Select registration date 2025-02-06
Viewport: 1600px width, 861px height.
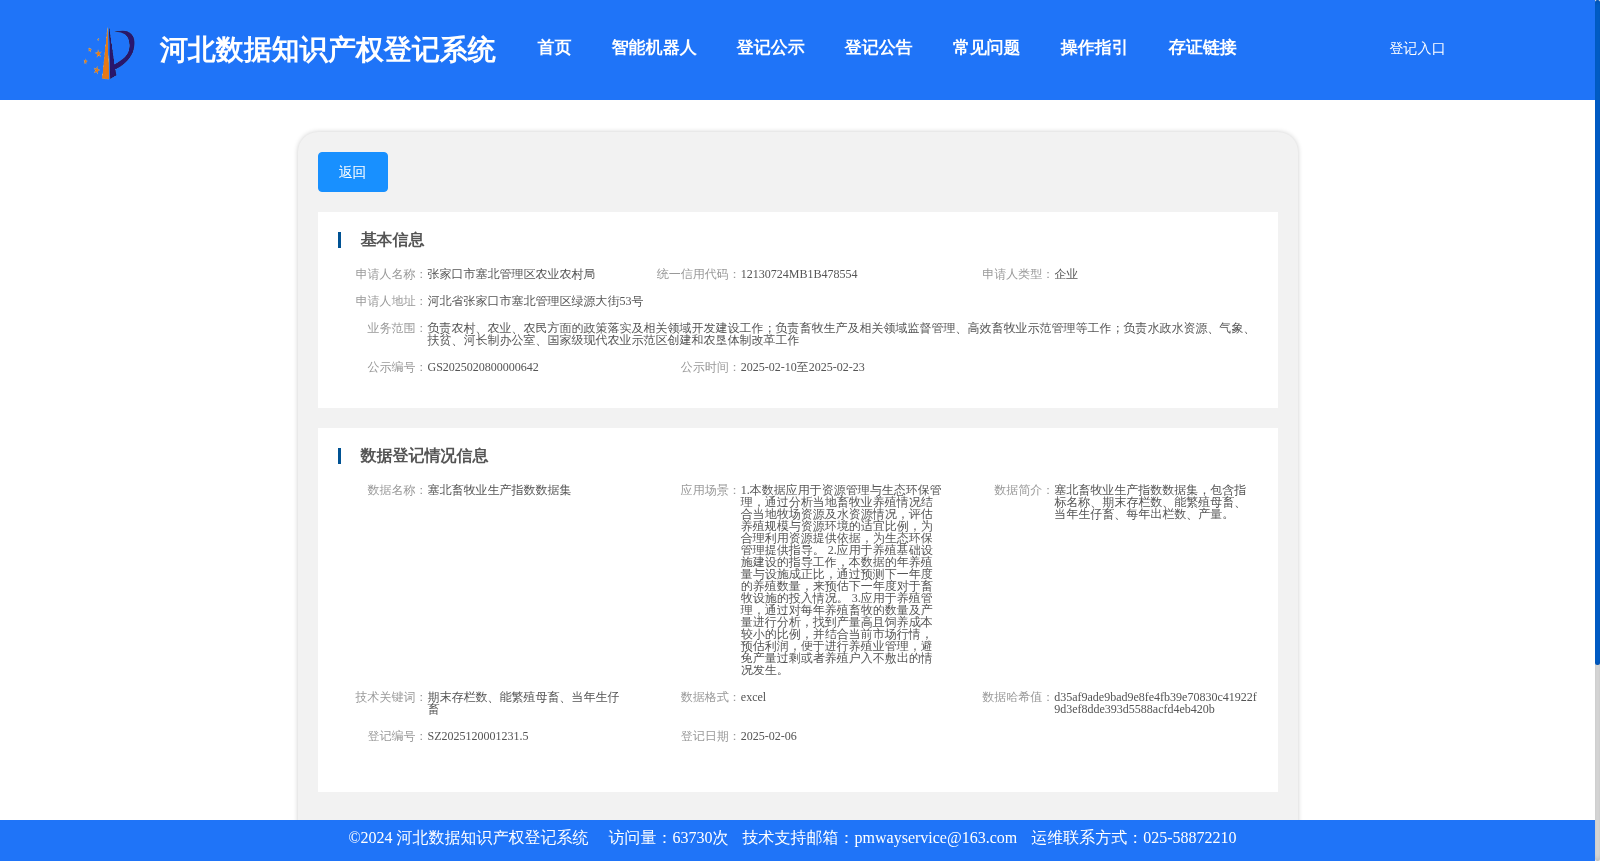(x=769, y=736)
